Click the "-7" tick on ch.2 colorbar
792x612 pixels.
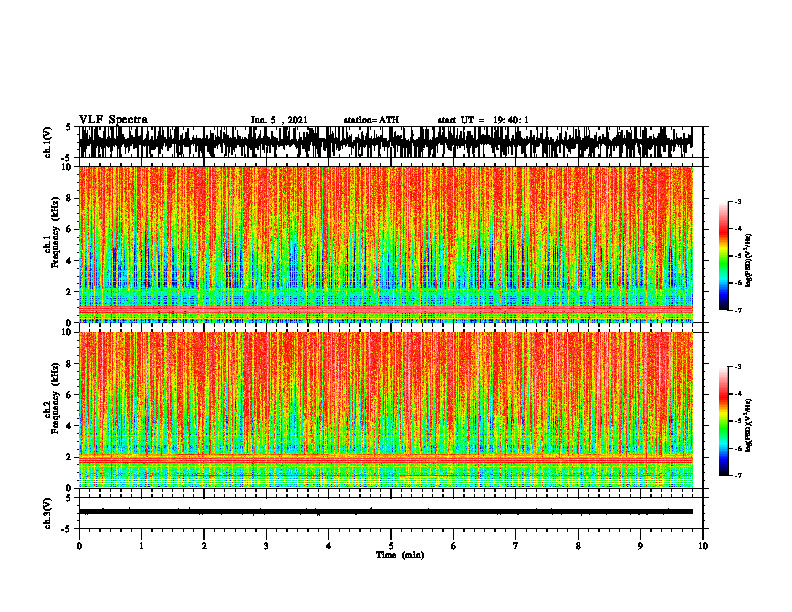click(738, 476)
